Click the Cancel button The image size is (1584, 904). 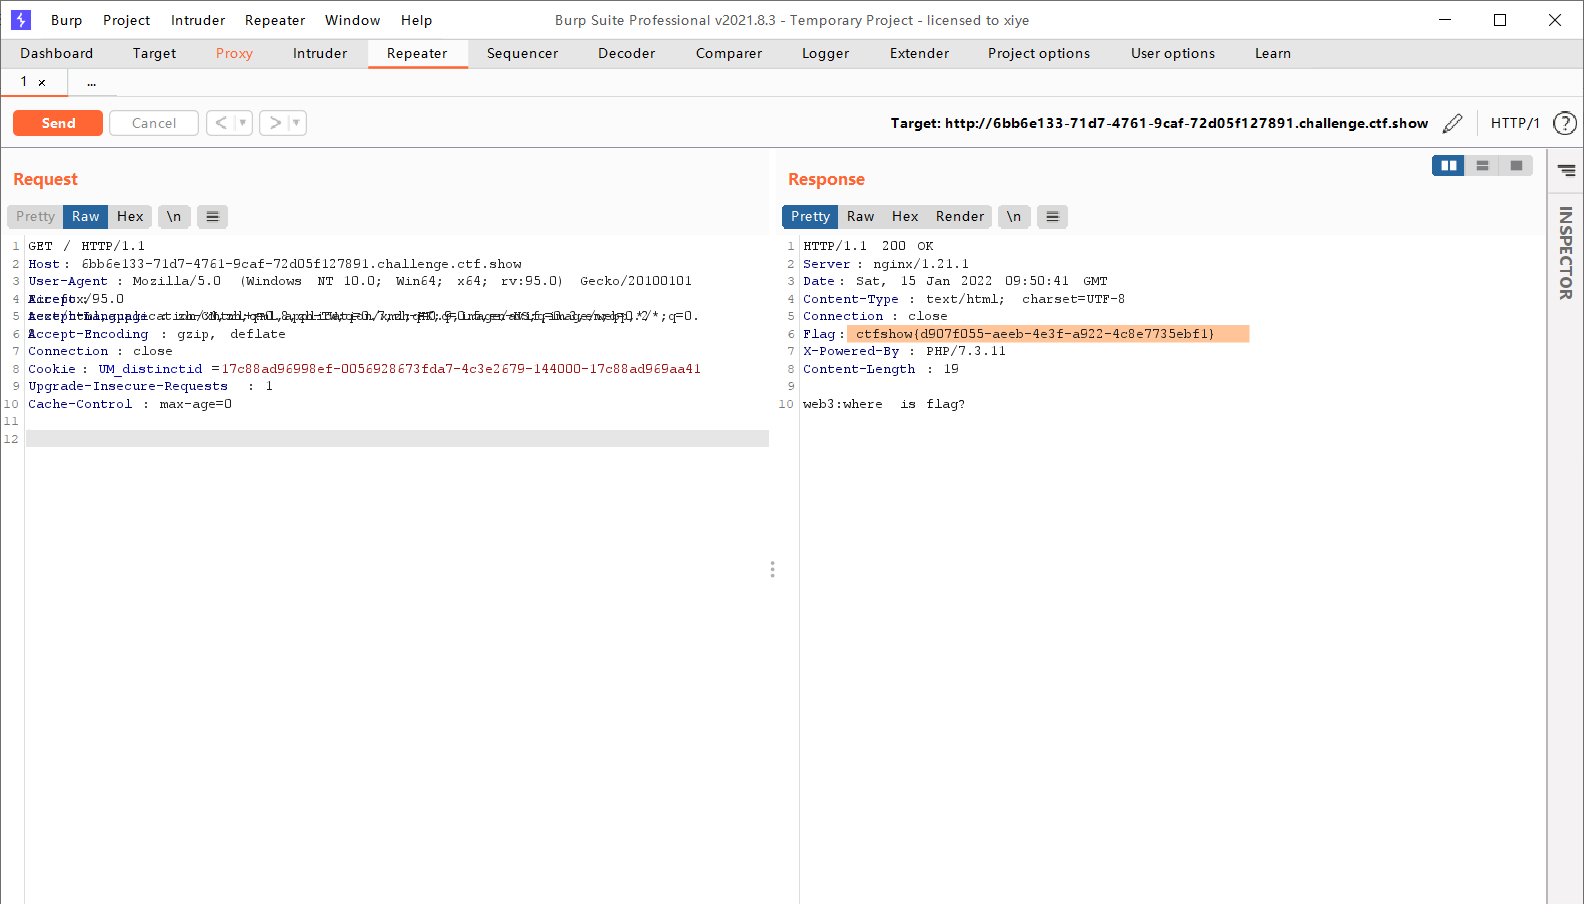[x=154, y=123]
